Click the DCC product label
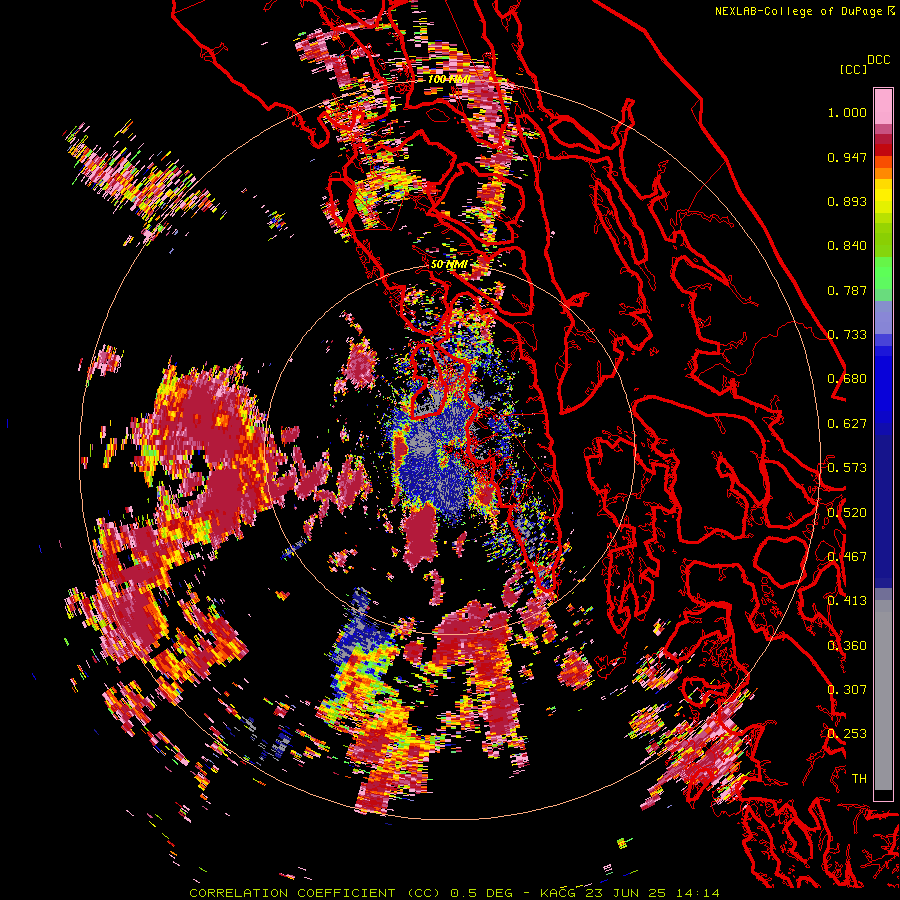Screen dimensions: 900x900 click(x=878, y=60)
